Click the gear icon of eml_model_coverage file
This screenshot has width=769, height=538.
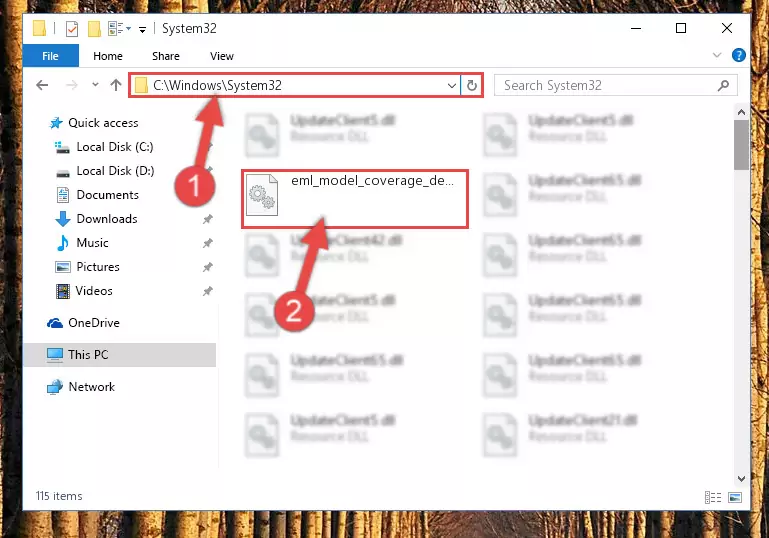tap(262, 196)
